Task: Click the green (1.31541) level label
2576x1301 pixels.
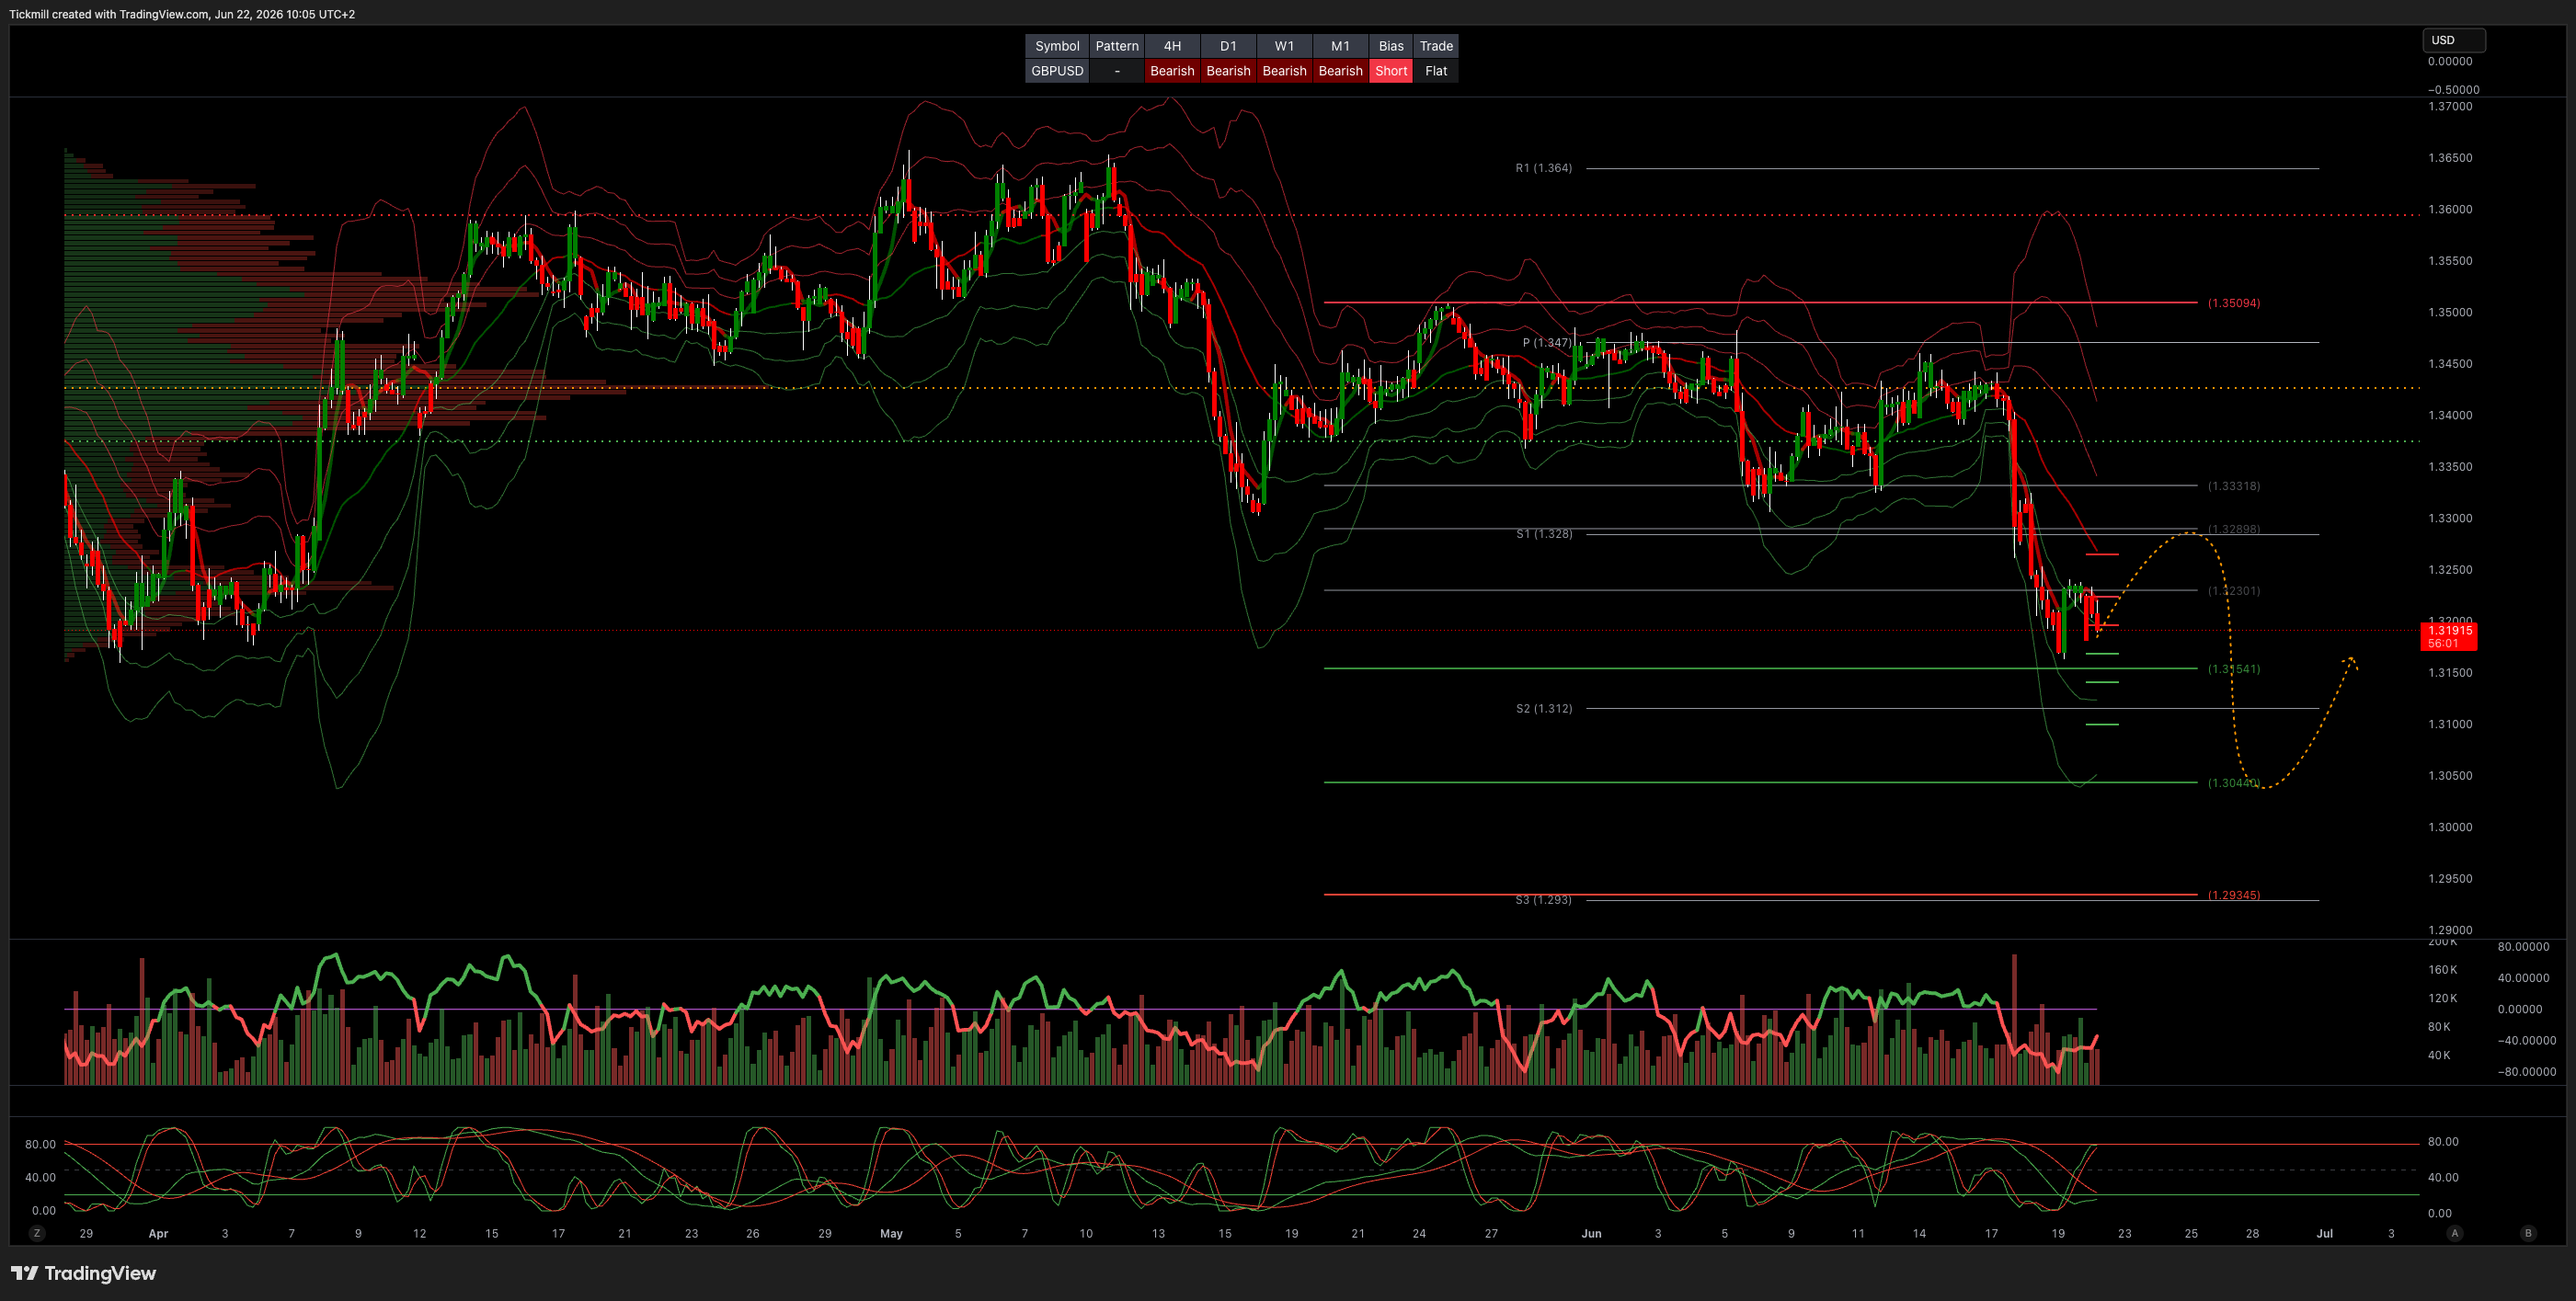Action: 2233,669
